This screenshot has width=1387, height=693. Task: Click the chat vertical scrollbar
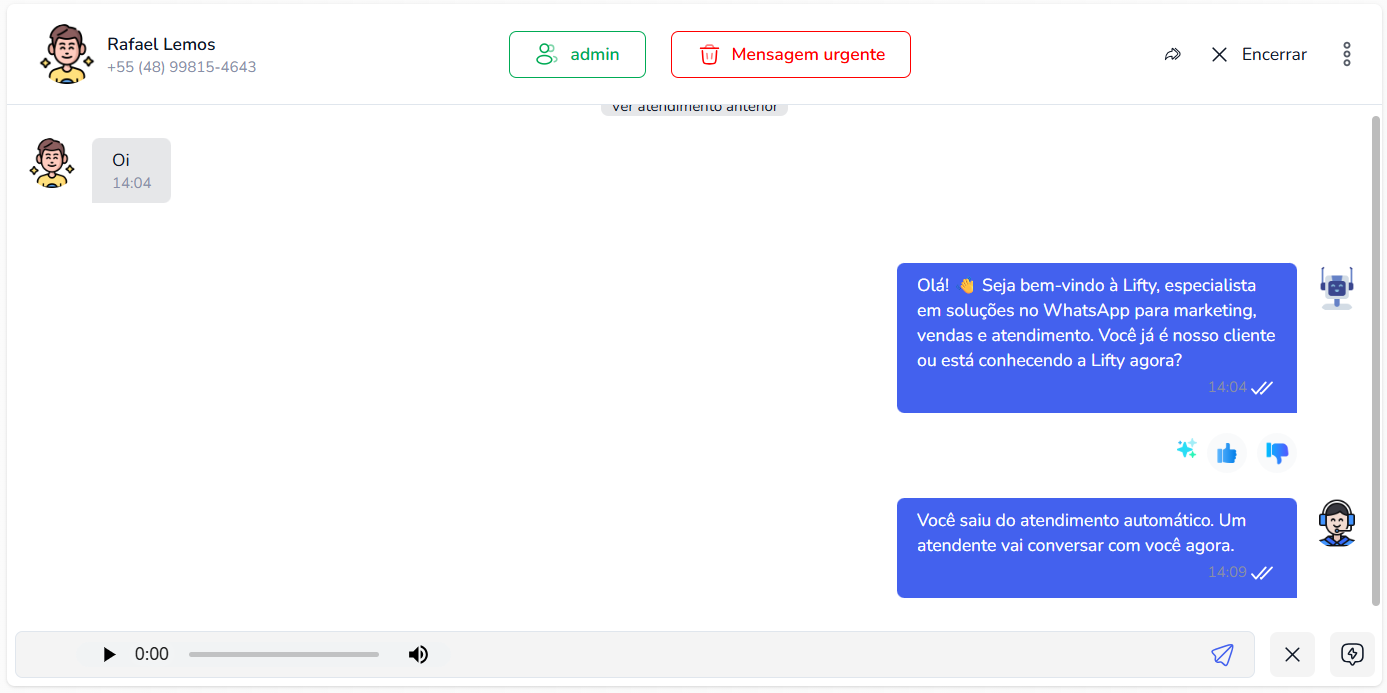[x=1376, y=360]
